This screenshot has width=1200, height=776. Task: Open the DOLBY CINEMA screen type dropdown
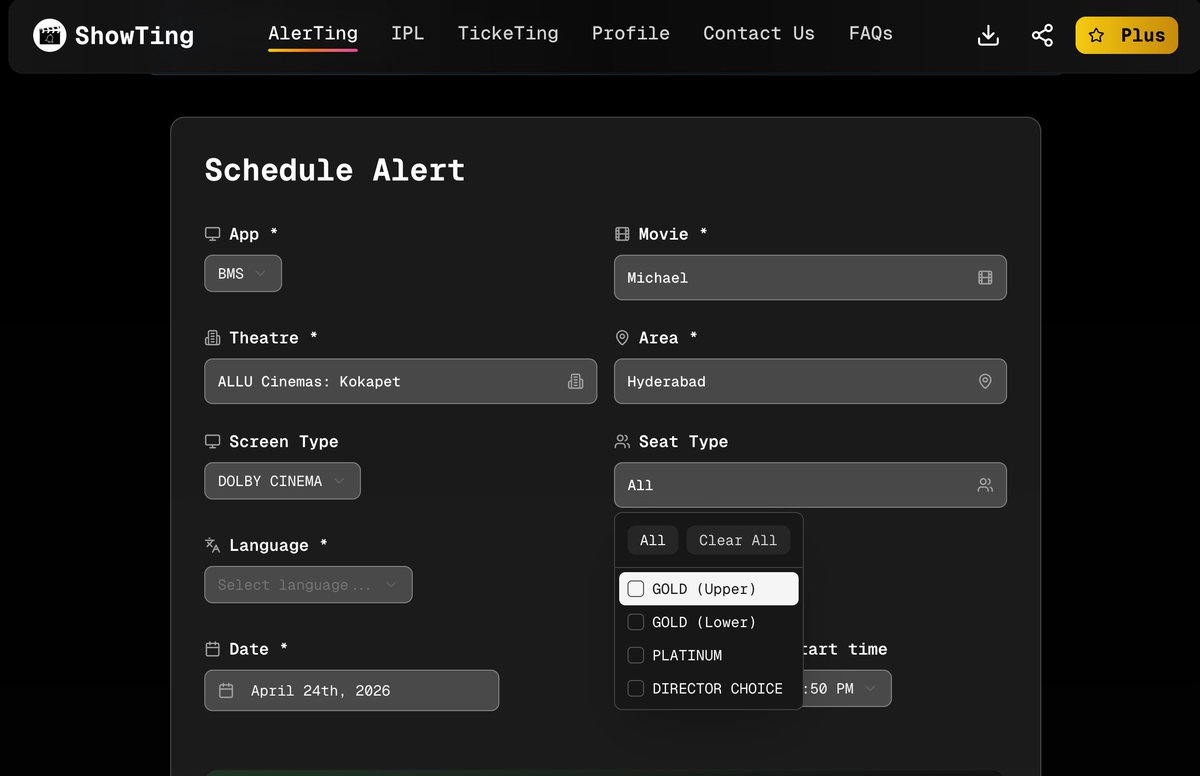[282, 481]
